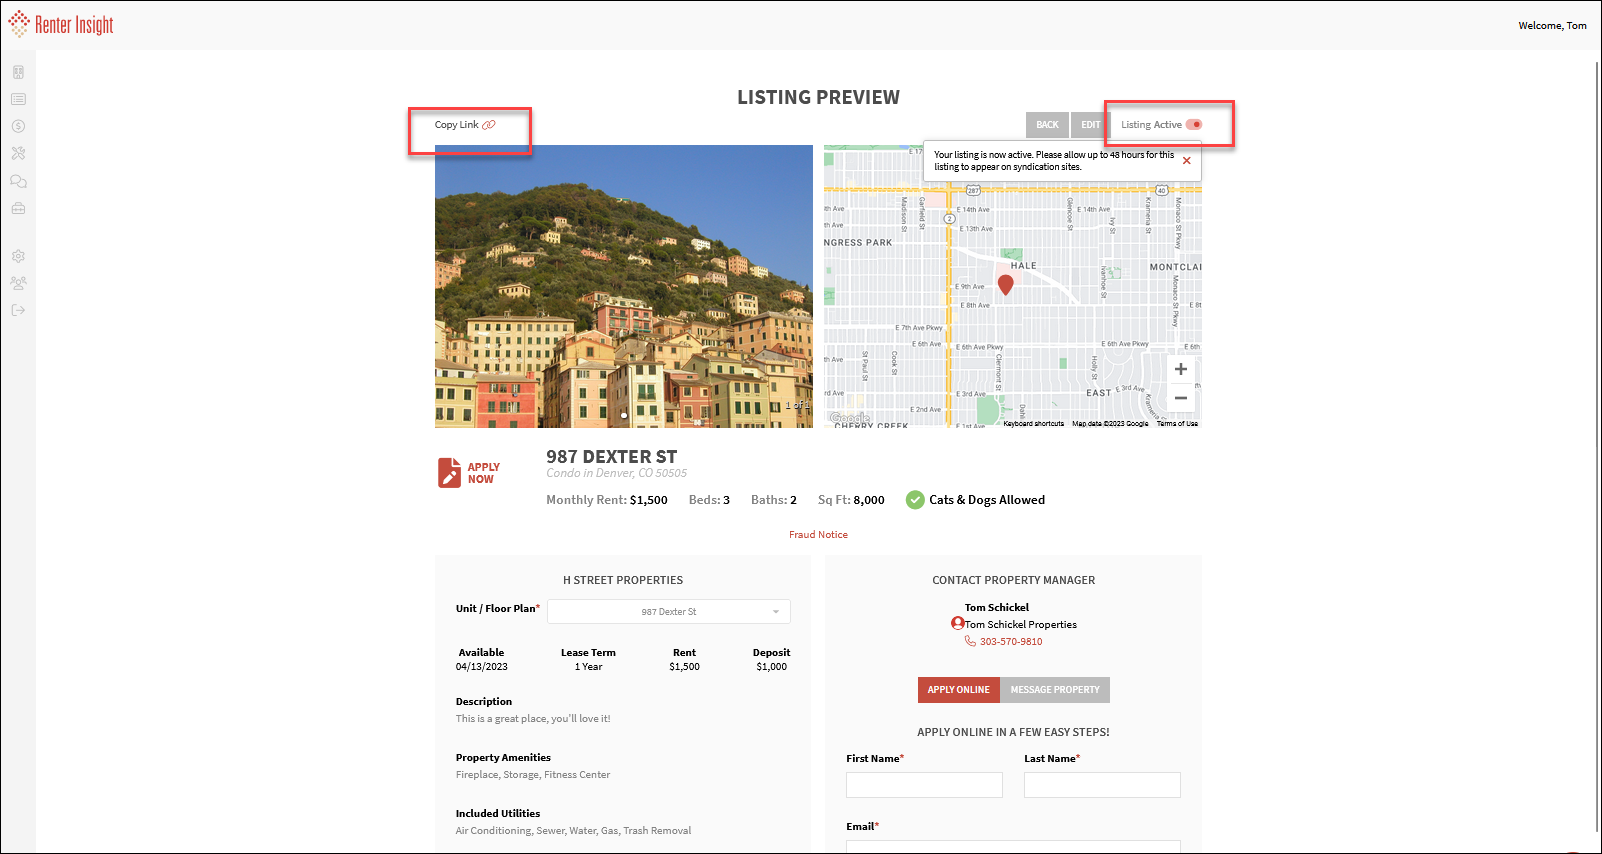Open the briefcase icon in sidebar

click(x=18, y=208)
